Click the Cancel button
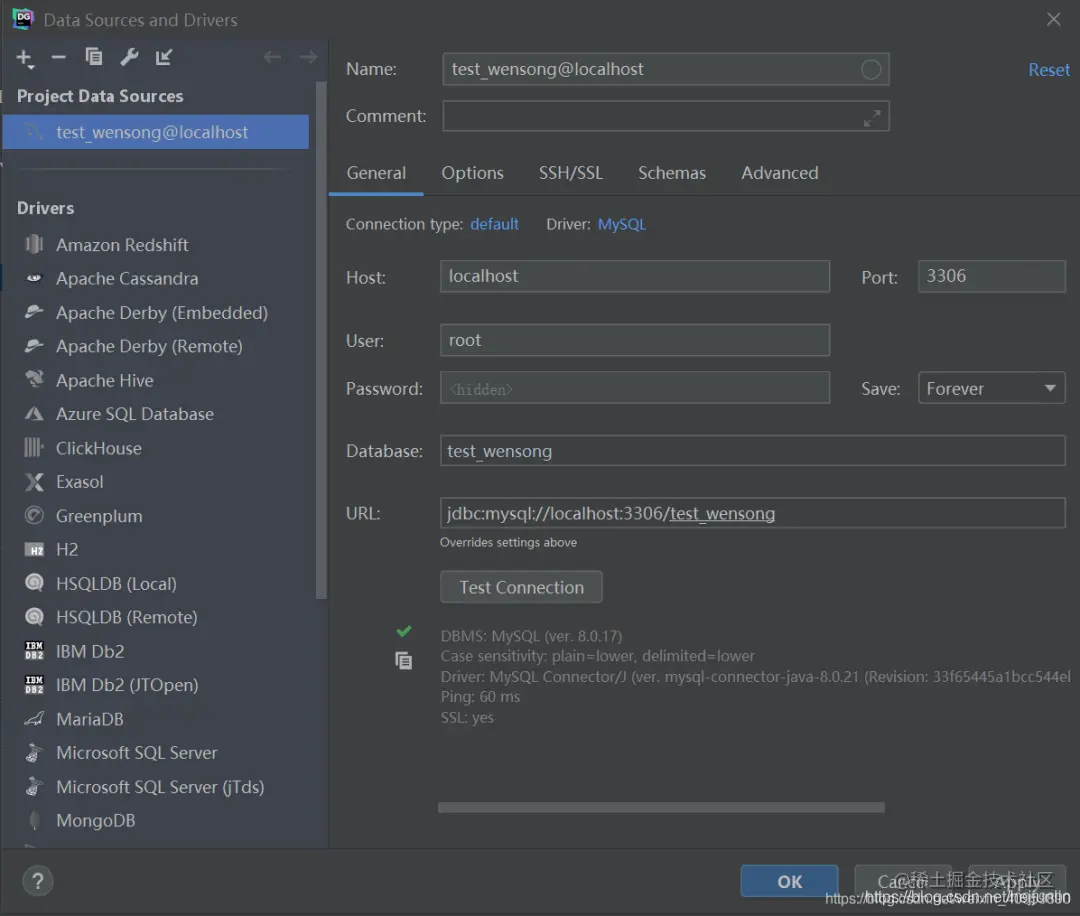The image size is (1080, 916). (903, 882)
